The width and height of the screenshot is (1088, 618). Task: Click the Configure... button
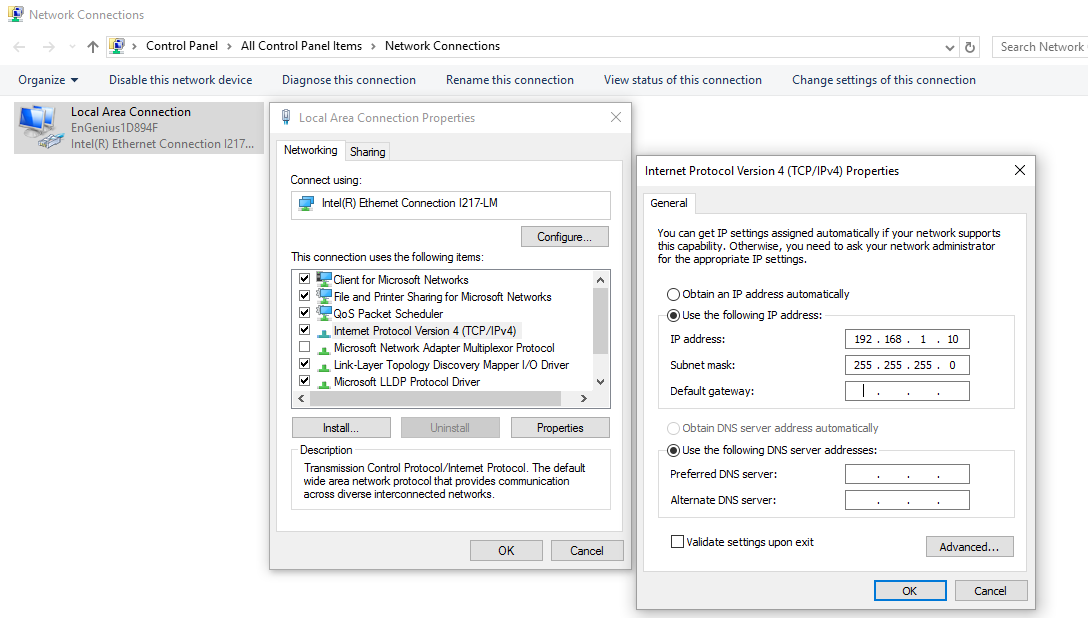[564, 237]
